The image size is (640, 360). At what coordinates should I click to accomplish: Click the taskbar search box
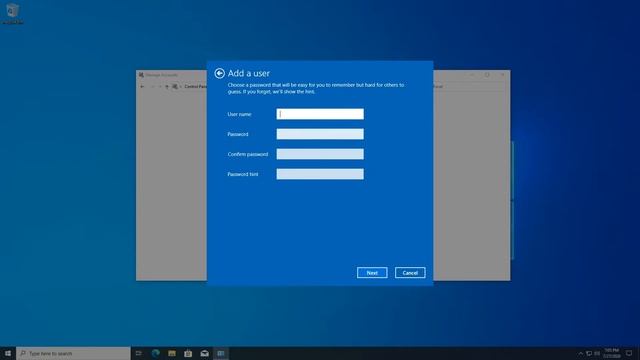(73, 353)
